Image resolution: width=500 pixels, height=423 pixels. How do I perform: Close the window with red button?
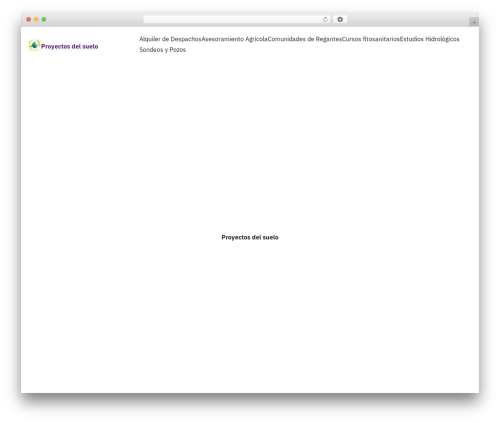pyautogui.click(x=29, y=20)
